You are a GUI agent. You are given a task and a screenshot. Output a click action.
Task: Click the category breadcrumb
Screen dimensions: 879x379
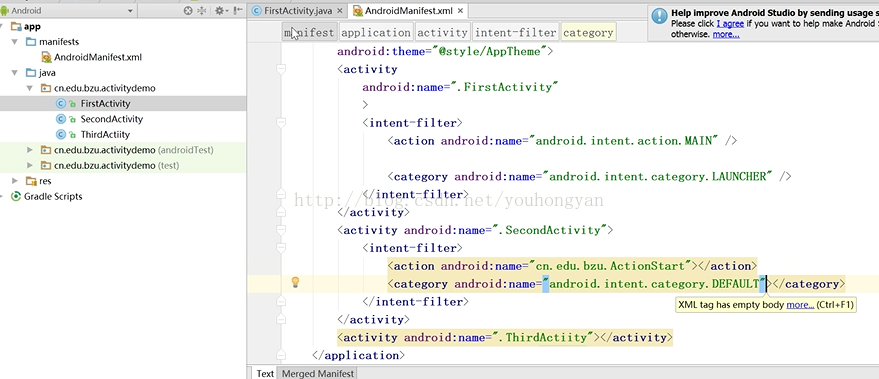coord(588,33)
